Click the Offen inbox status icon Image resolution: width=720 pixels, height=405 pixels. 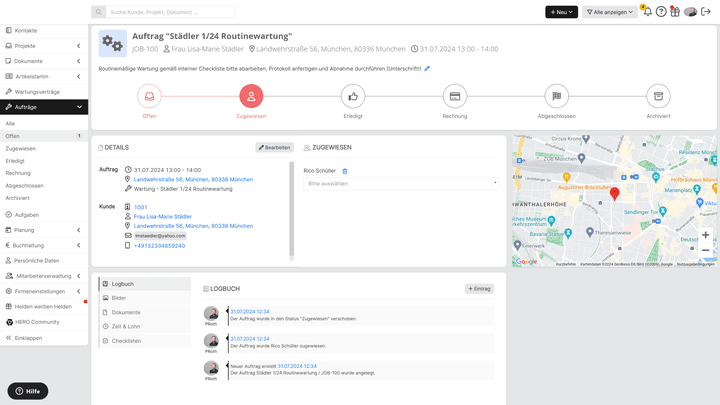tap(149, 96)
